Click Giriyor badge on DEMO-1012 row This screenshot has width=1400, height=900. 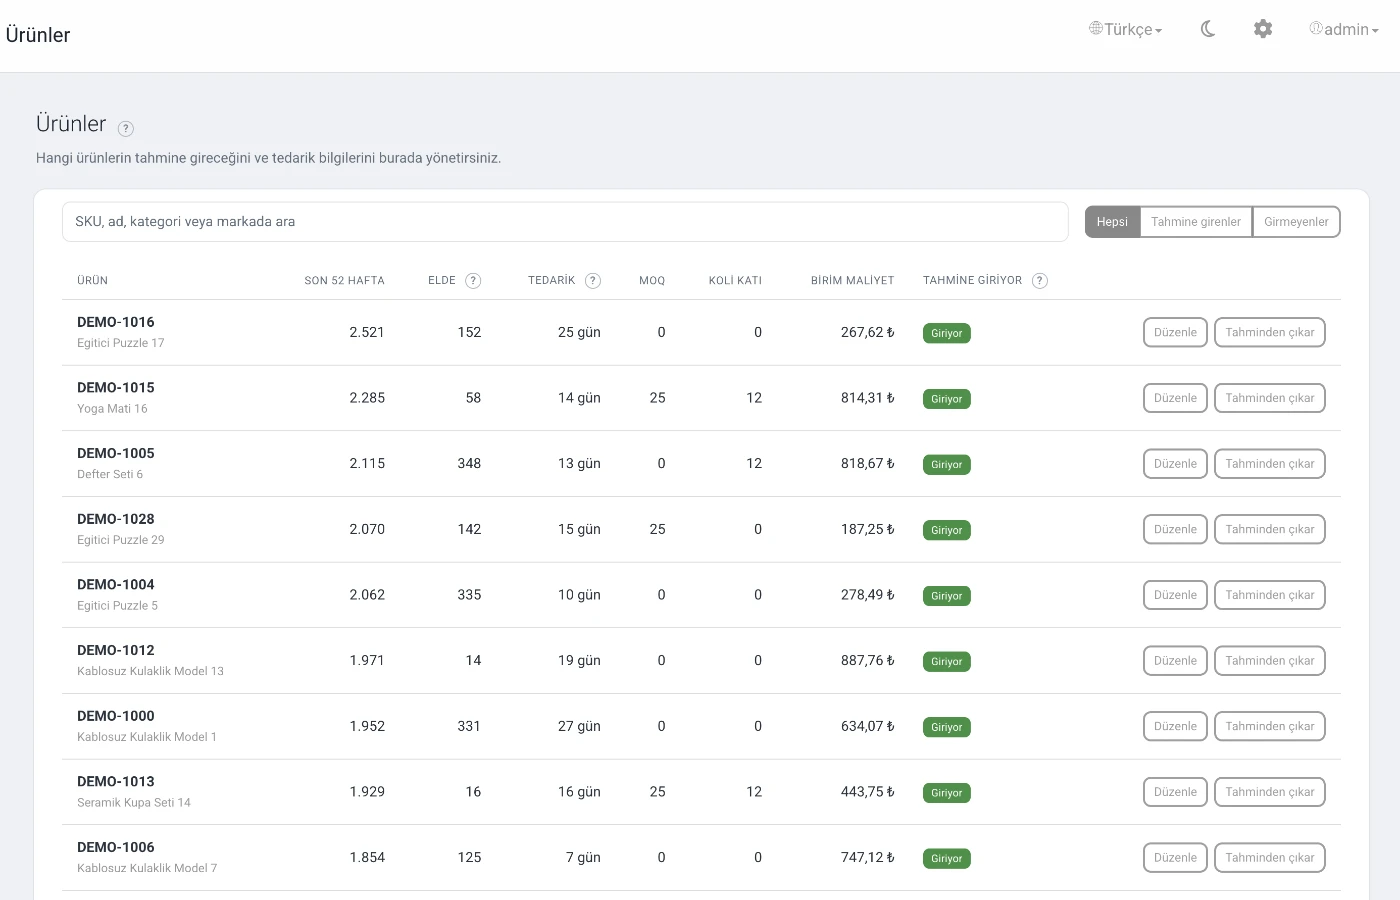click(947, 661)
